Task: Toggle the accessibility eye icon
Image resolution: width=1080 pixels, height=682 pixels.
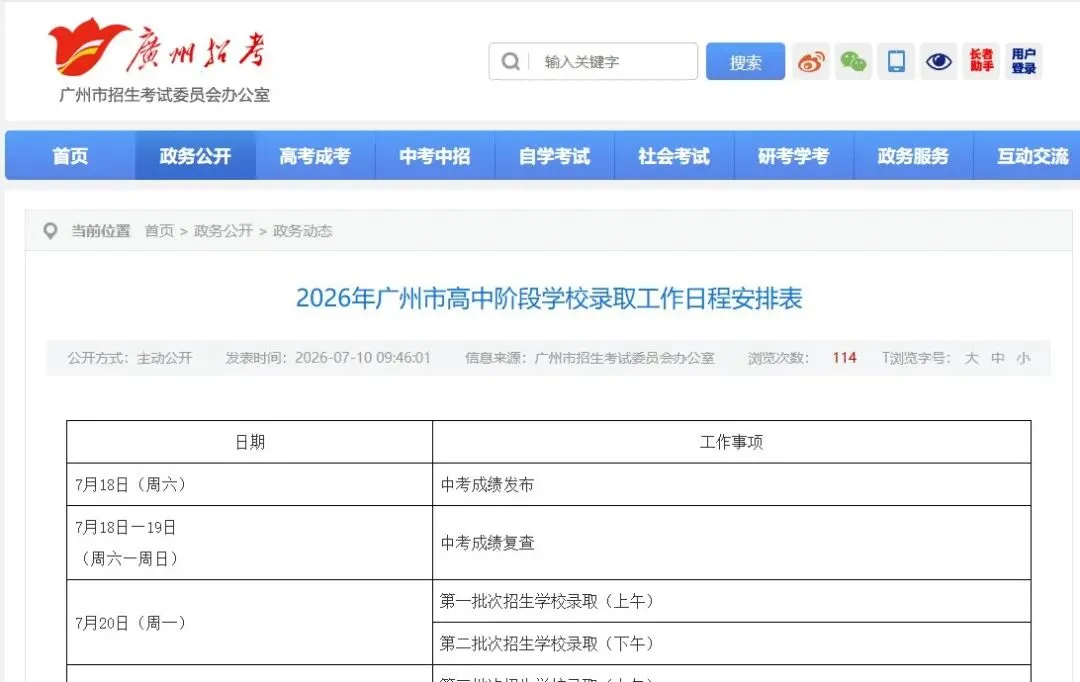Action: tap(939, 61)
